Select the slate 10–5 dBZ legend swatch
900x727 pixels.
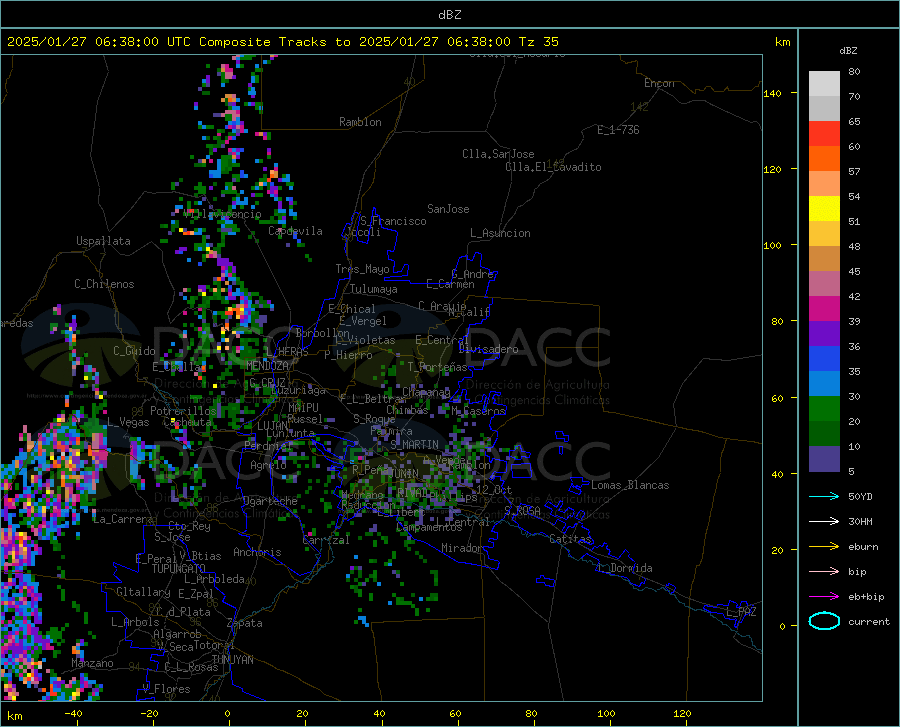point(824,459)
